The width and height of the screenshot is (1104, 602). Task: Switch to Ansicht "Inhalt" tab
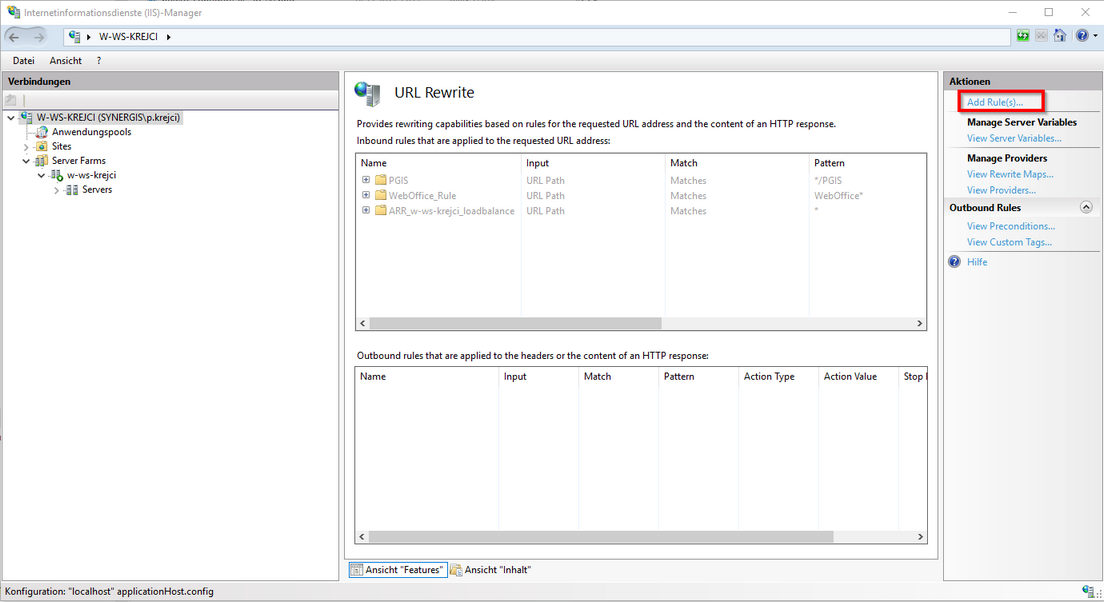pyautogui.click(x=490, y=570)
